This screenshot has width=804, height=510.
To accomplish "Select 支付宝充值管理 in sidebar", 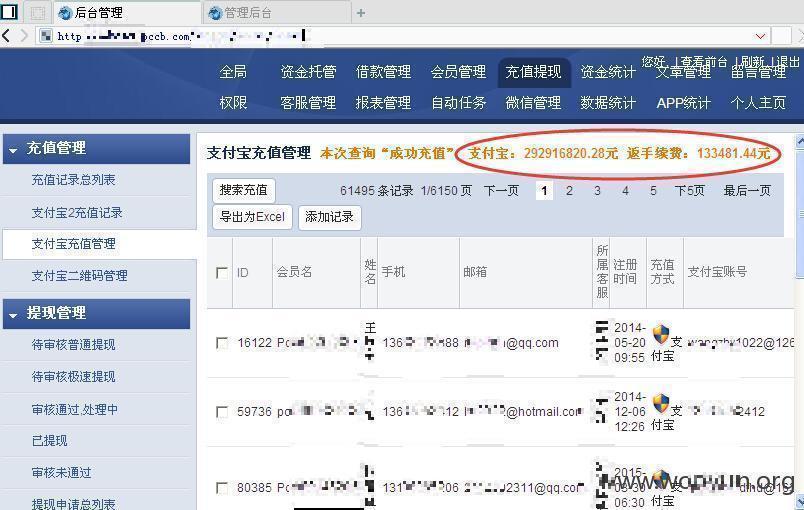I will tap(73, 244).
